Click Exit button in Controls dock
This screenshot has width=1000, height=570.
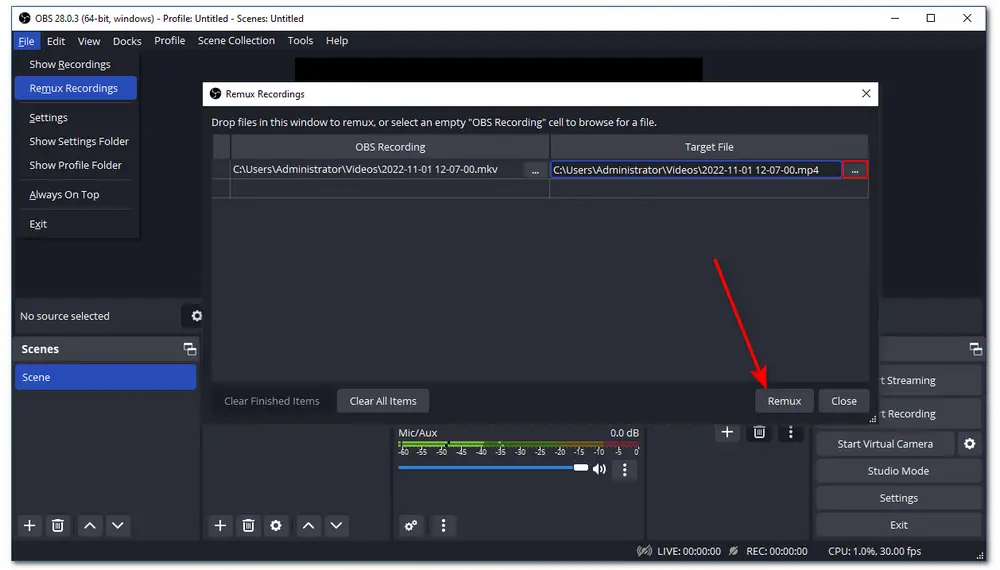(898, 525)
